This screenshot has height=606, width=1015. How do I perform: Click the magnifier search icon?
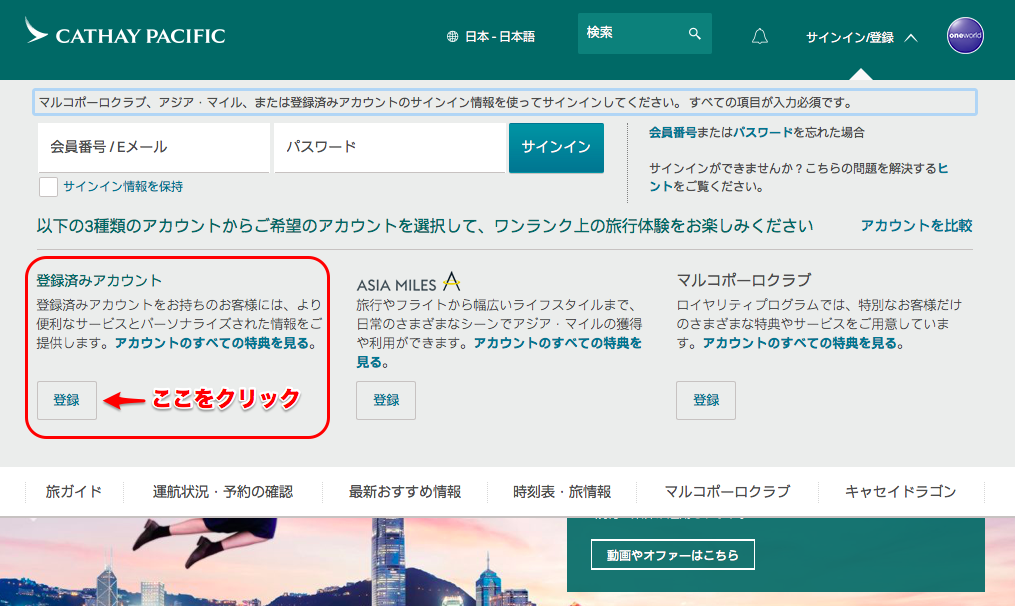coord(695,34)
